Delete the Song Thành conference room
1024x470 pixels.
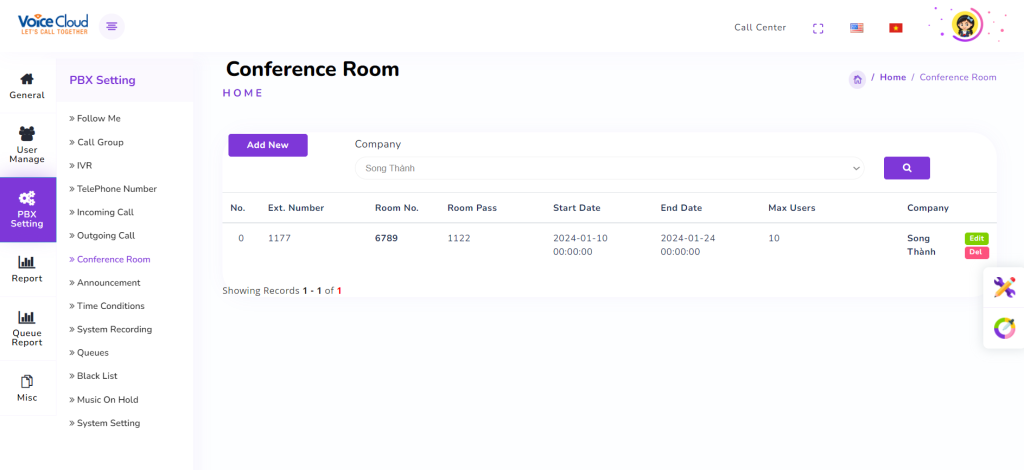click(976, 253)
